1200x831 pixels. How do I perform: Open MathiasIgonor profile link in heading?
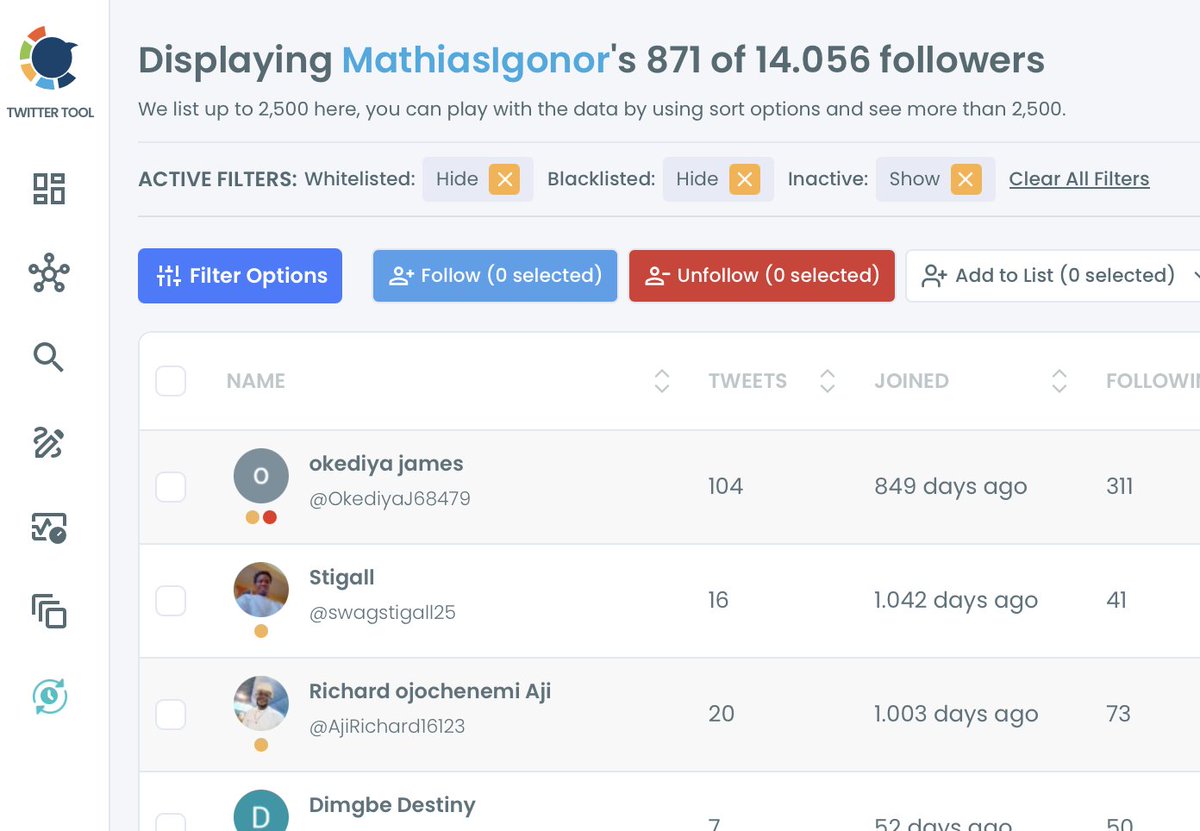(x=476, y=61)
